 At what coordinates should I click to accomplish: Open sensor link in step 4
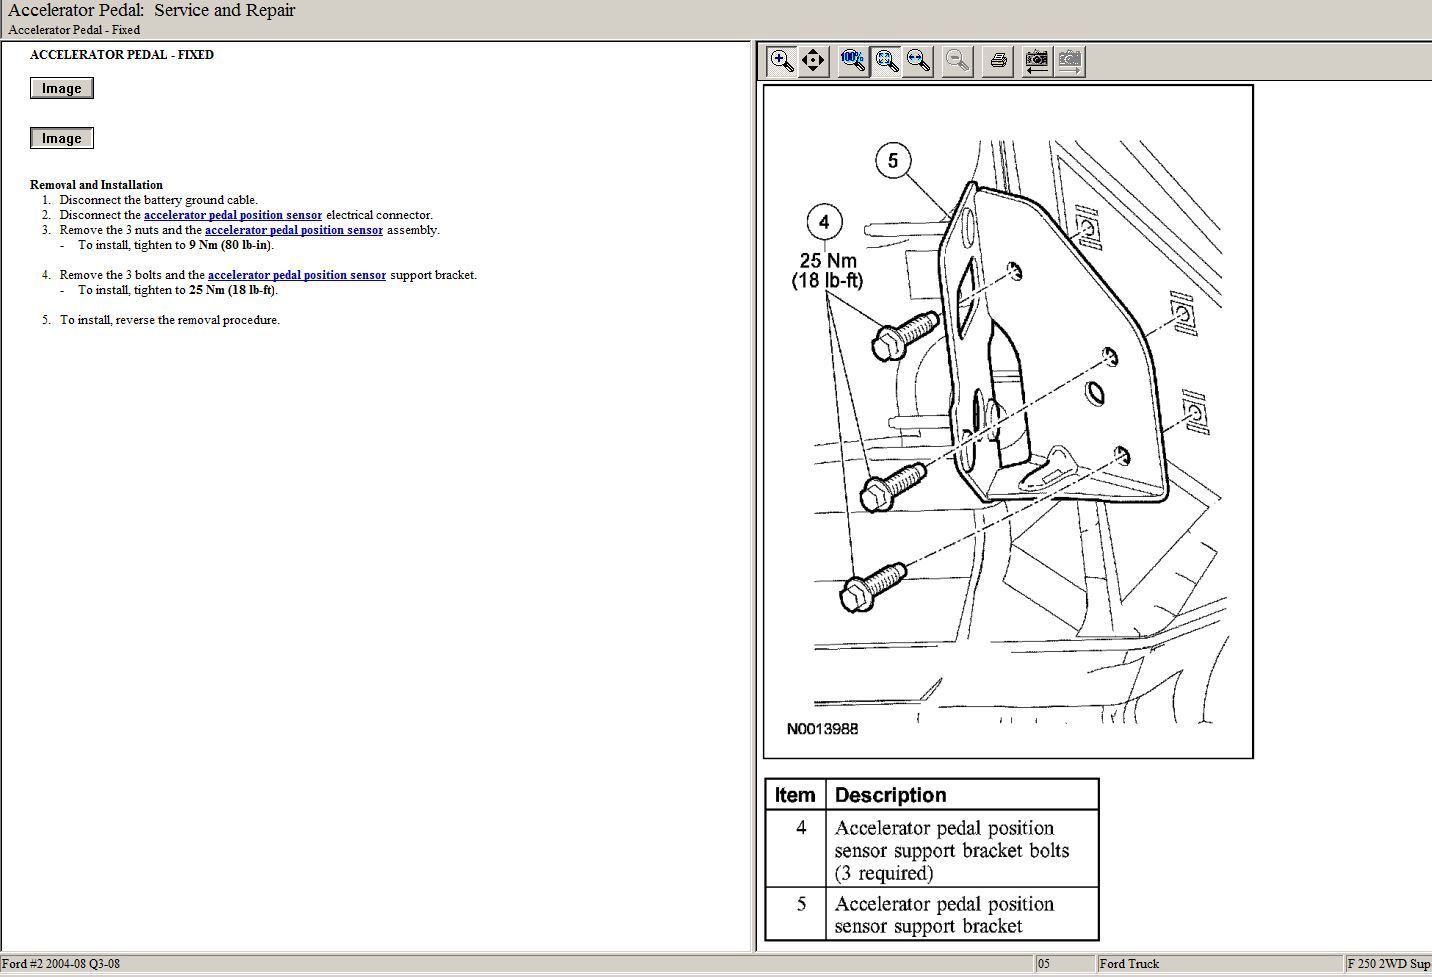pyautogui.click(x=297, y=275)
